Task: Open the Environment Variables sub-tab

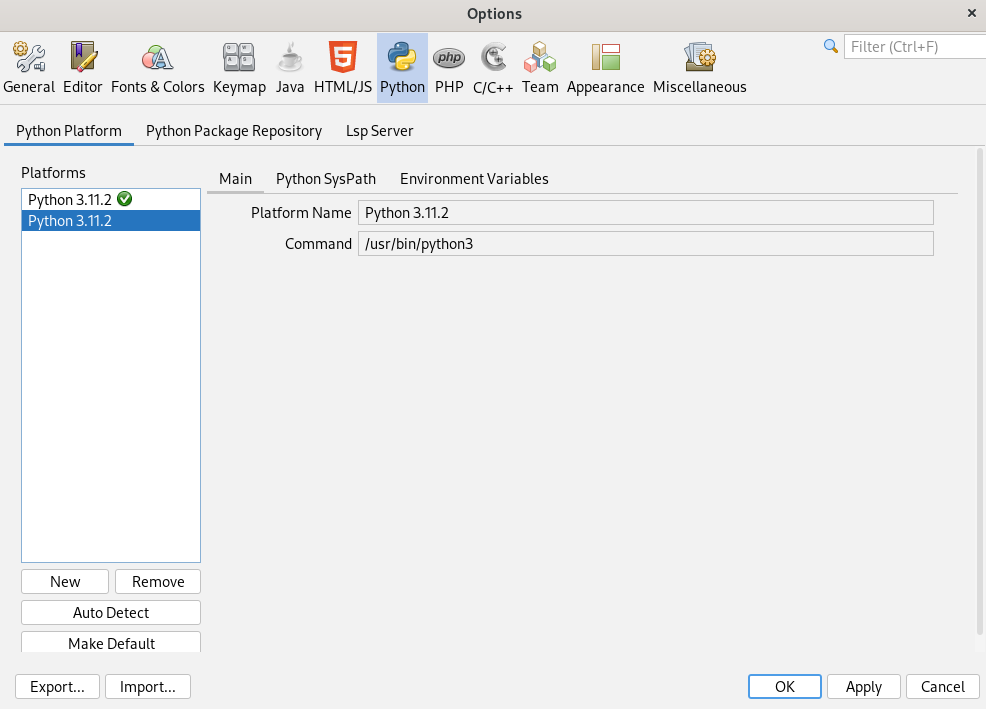Action: point(474,179)
